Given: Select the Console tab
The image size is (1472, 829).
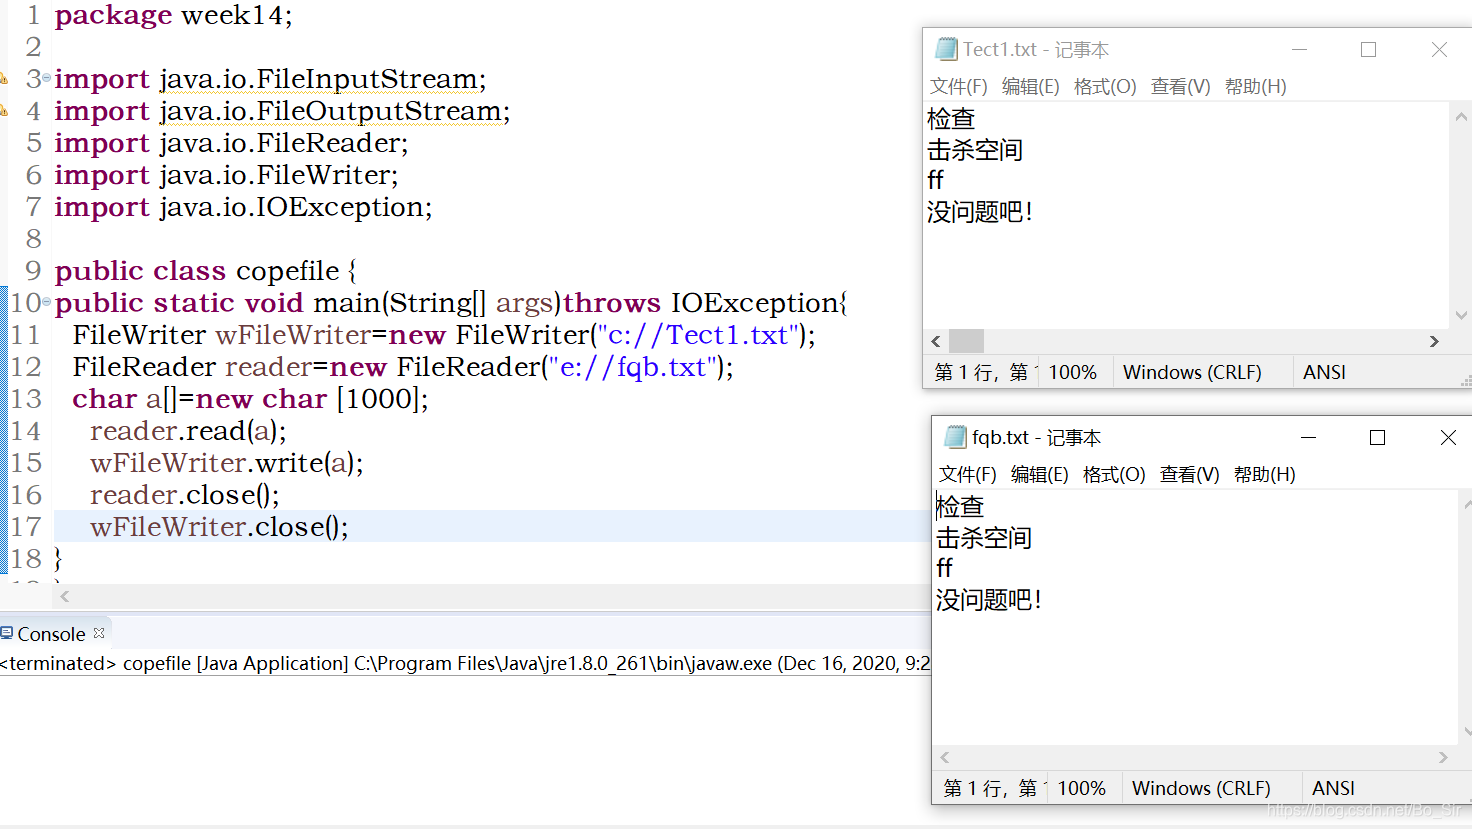Looking at the screenshot, I should pos(51,634).
